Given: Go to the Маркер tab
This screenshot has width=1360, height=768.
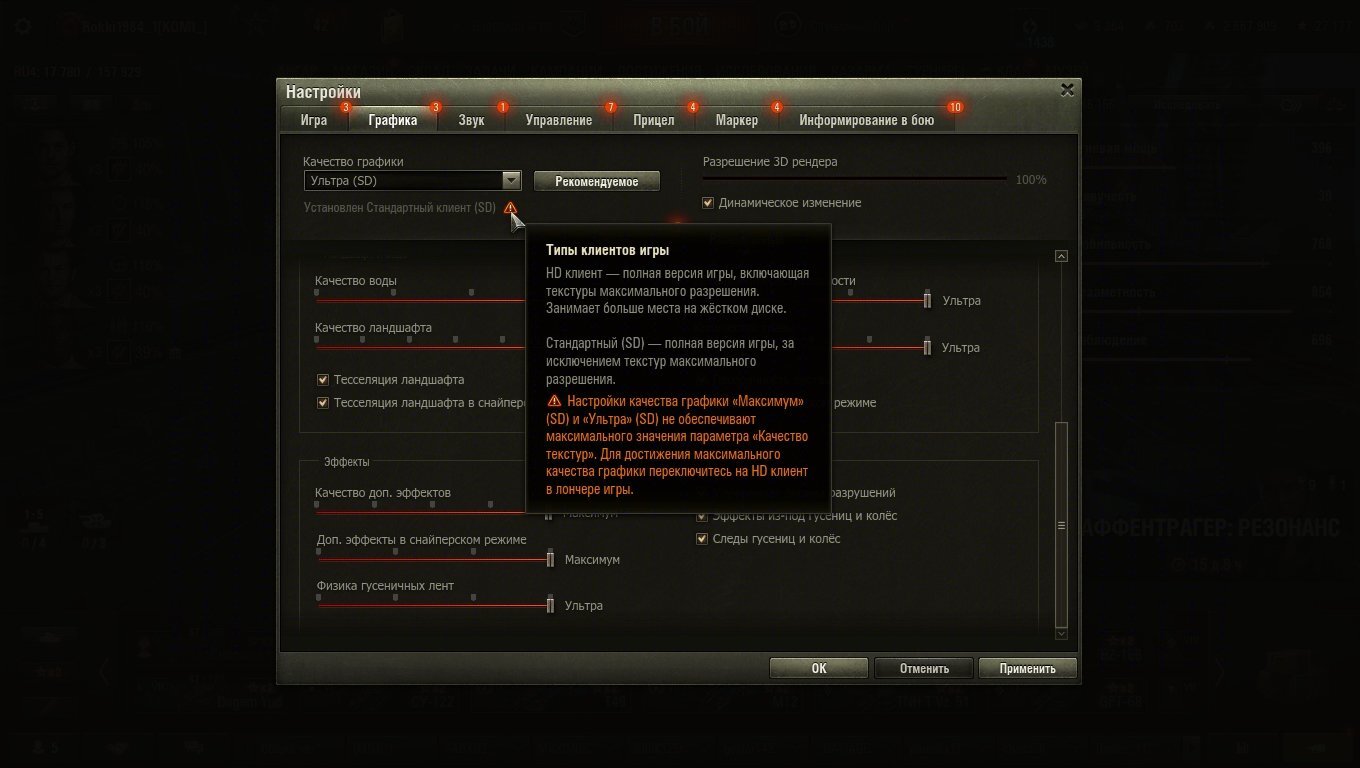Looking at the screenshot, I should [x=736, y=120].
